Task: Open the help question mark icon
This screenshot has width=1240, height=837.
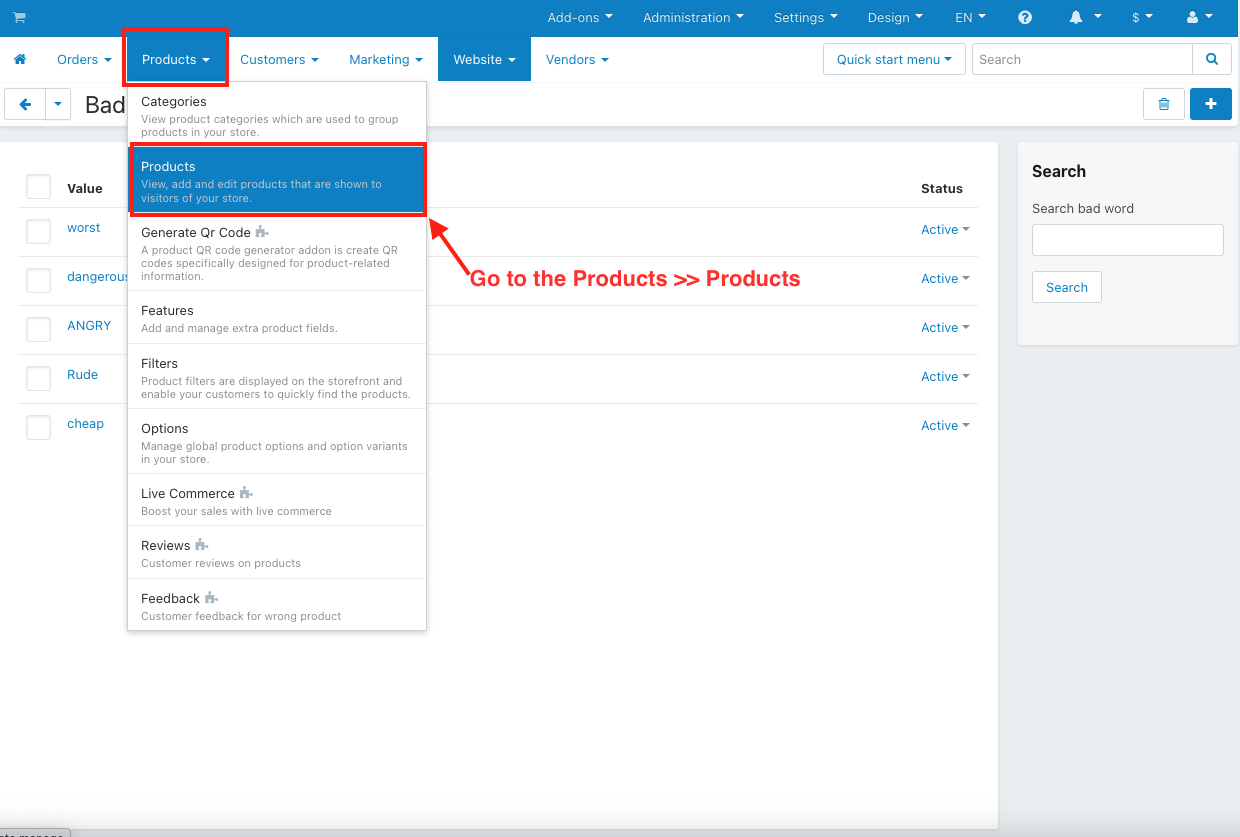Action: coord(1025,18)
